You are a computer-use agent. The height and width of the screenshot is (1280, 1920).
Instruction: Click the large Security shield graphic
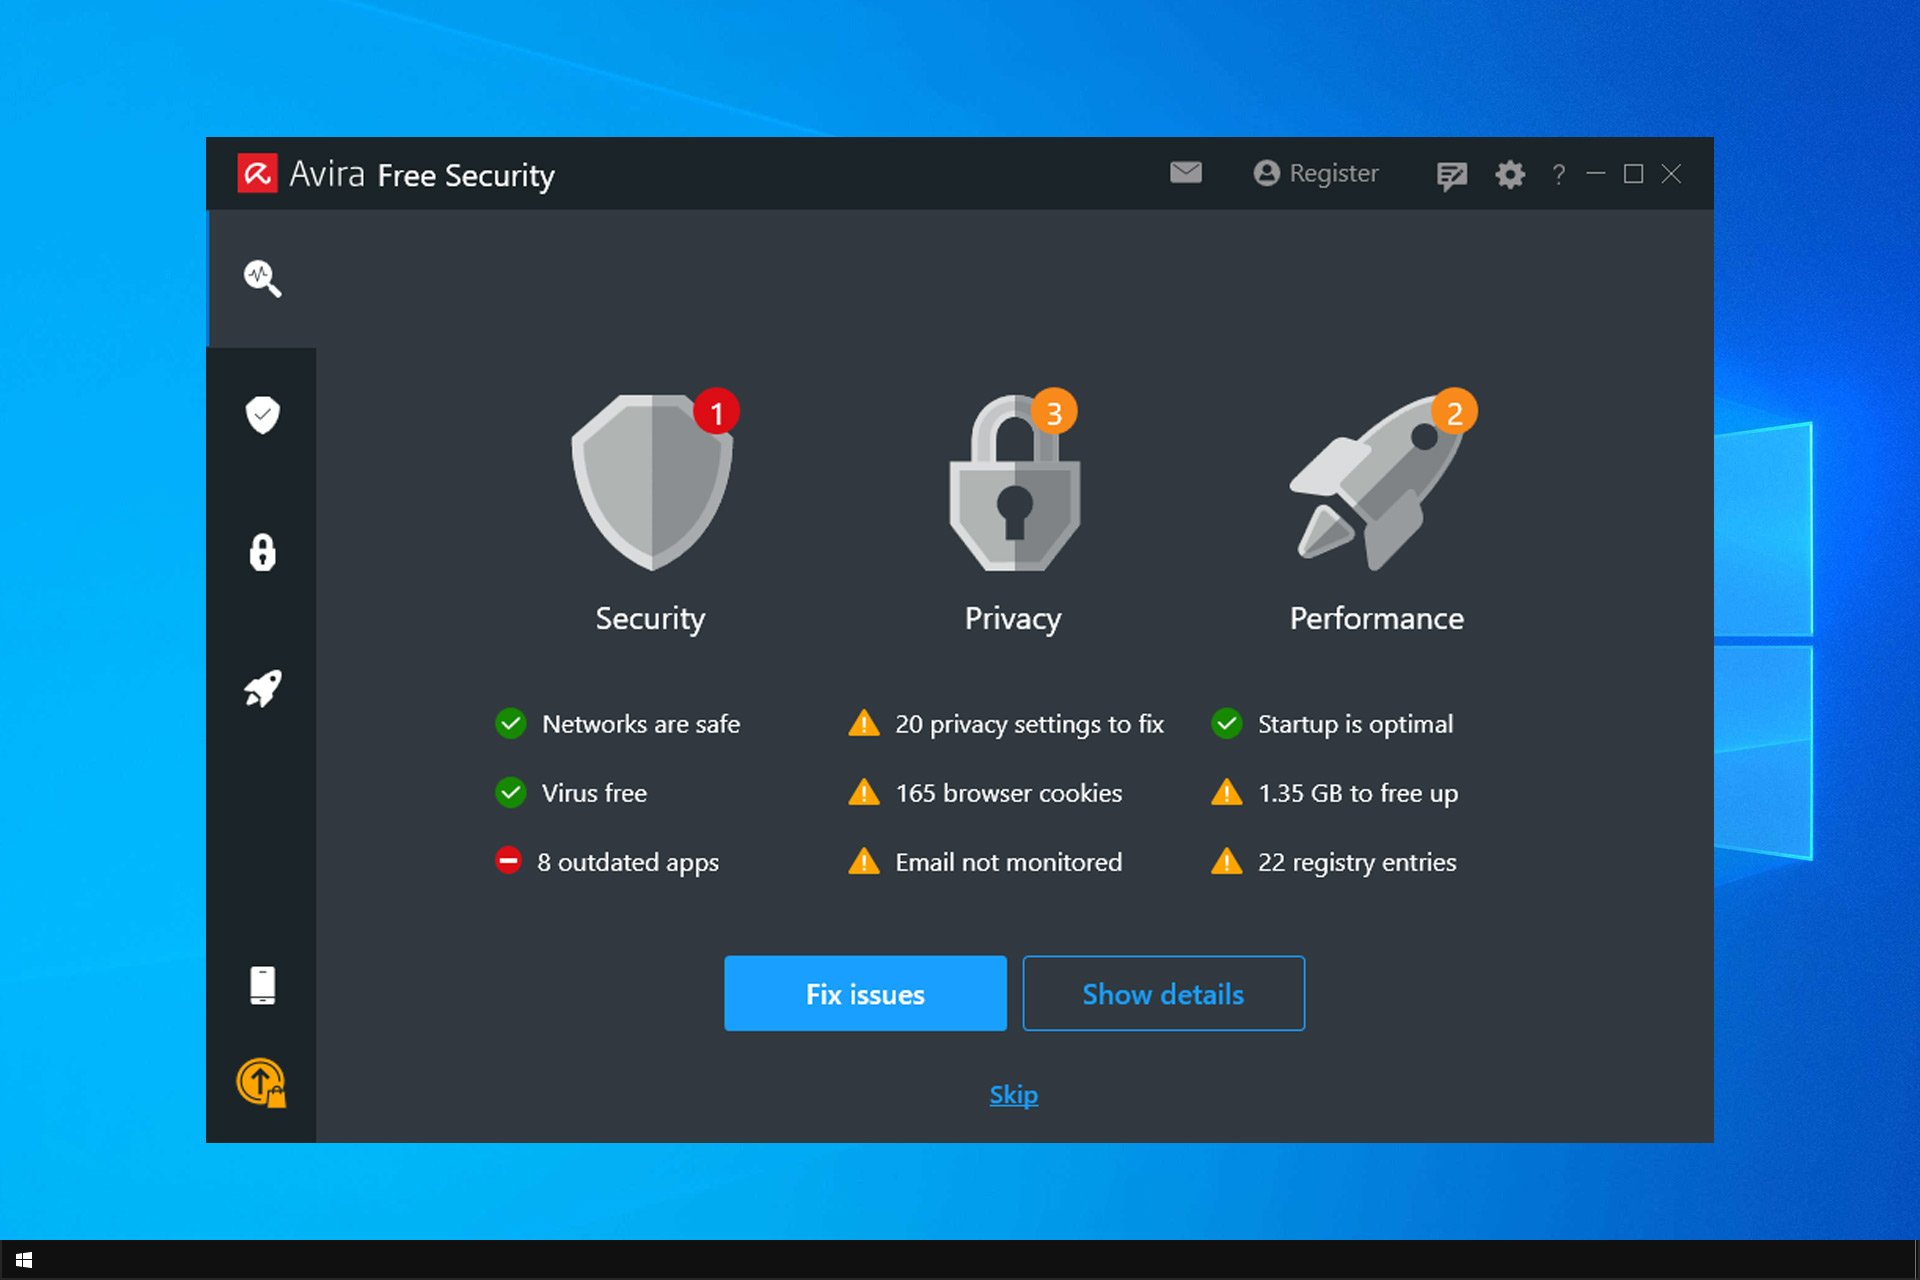[x=652, y=483]
